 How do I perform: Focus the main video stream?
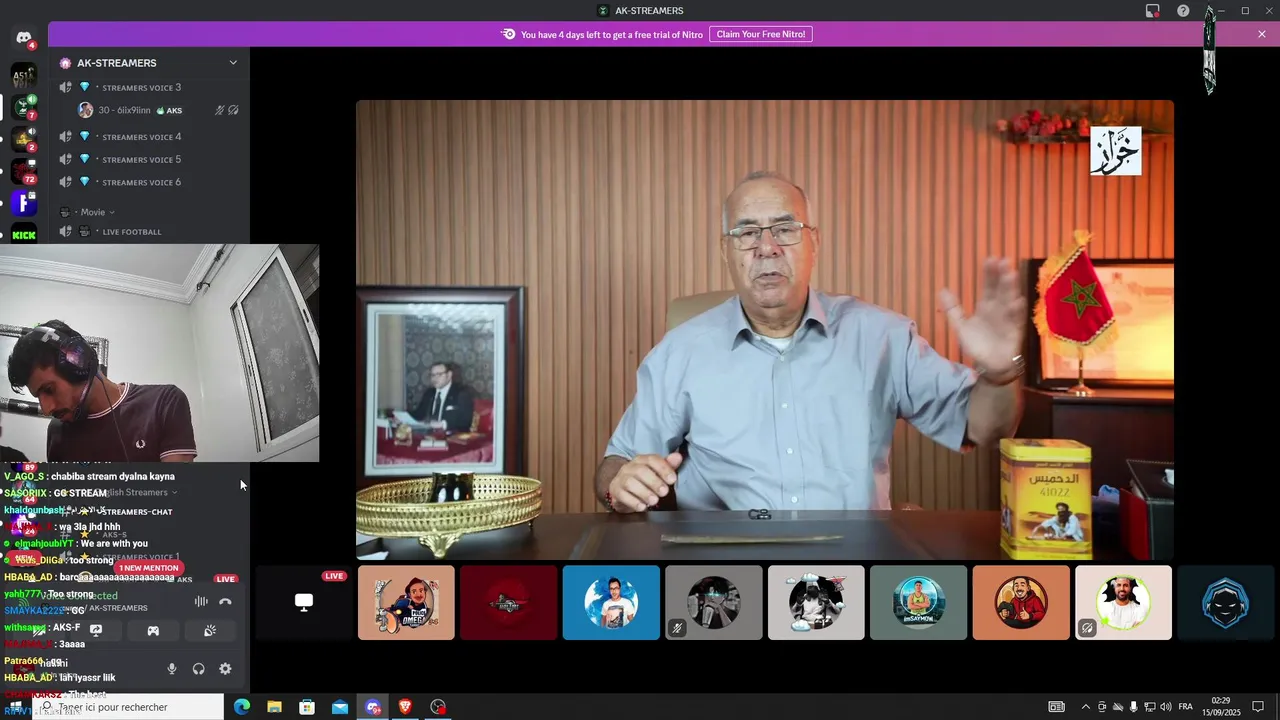click(x=765, y=330)
